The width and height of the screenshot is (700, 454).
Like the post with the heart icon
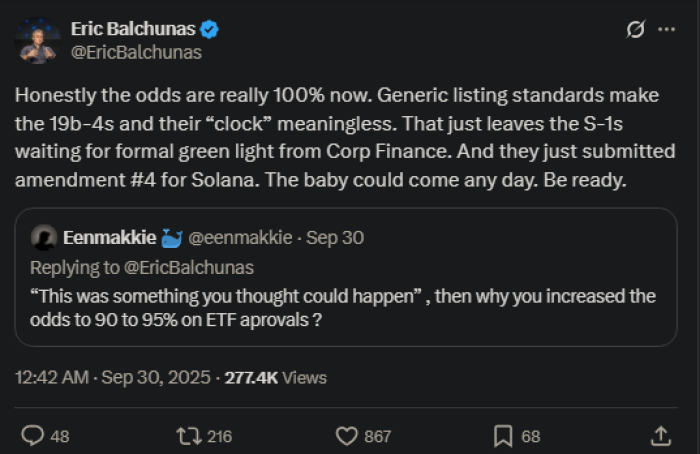[347, 436]
